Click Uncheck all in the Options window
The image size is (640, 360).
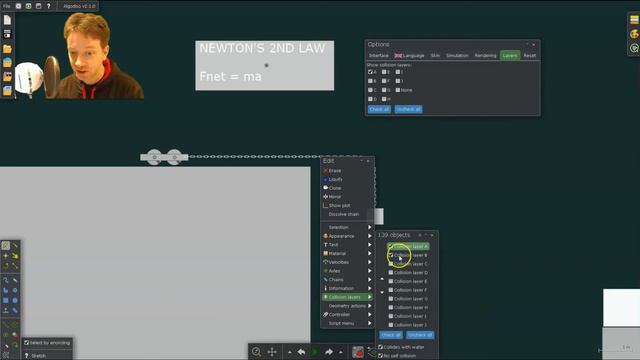pos(409,109)
